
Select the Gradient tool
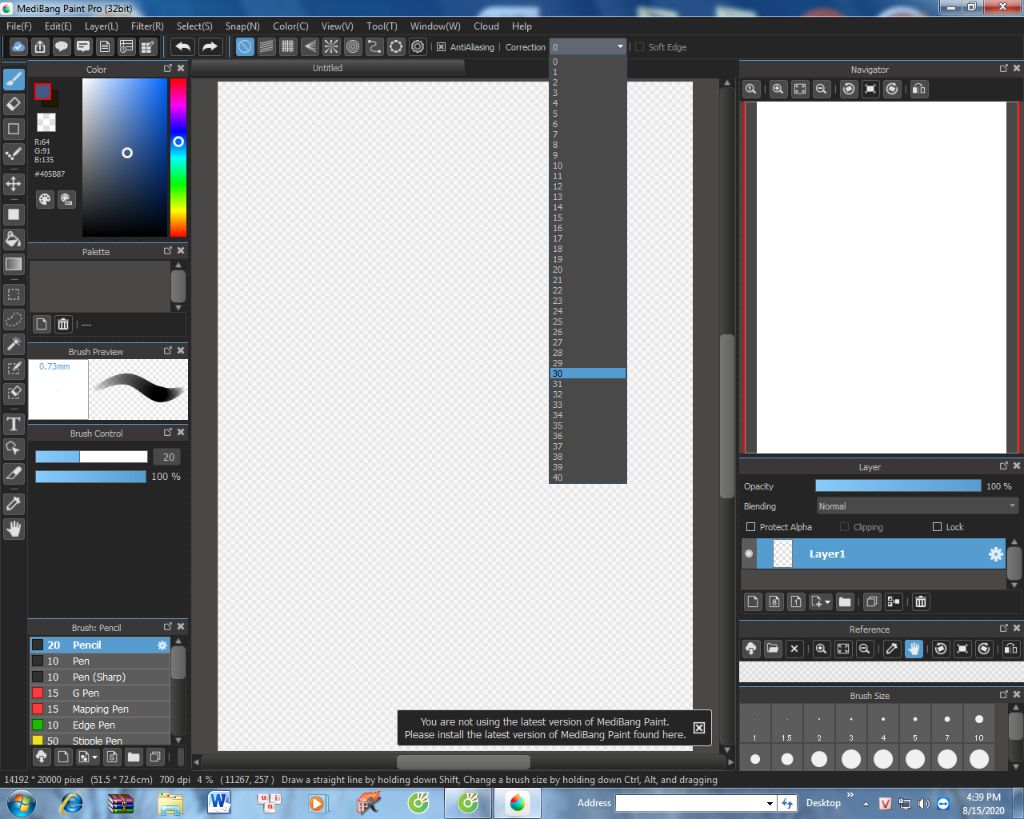tap(14, 264)
